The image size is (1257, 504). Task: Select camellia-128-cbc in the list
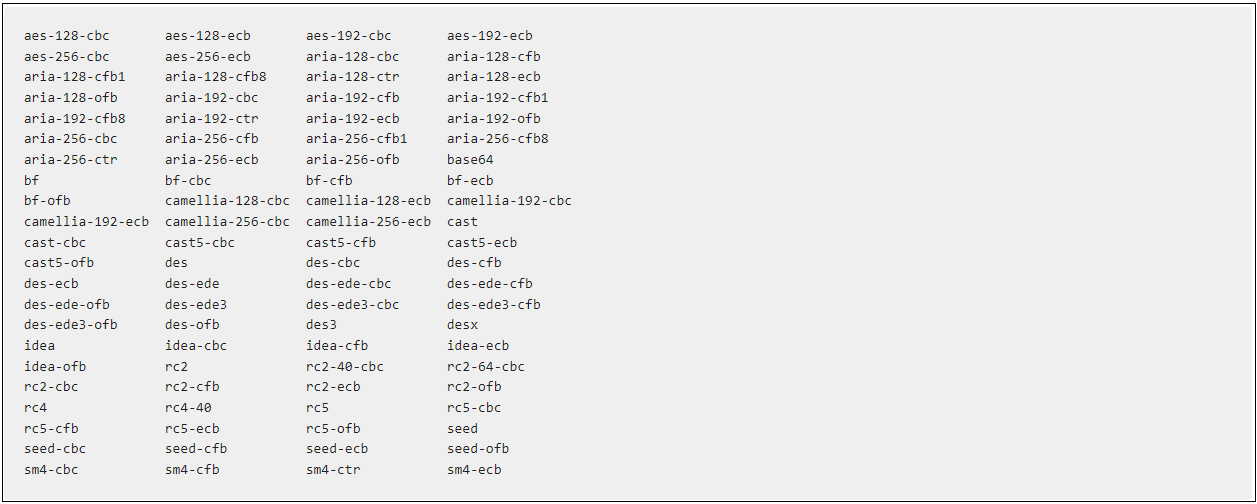(227, 201)
